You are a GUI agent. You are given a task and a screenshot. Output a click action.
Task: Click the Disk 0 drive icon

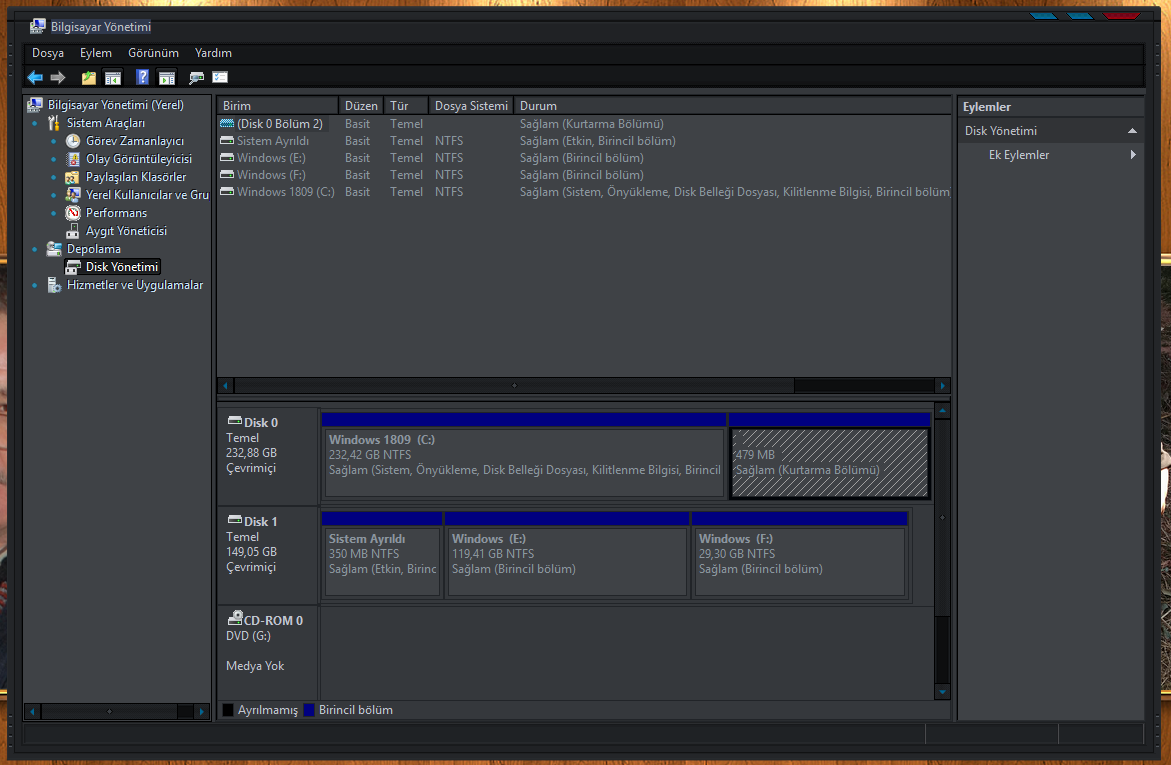(234, 421)
